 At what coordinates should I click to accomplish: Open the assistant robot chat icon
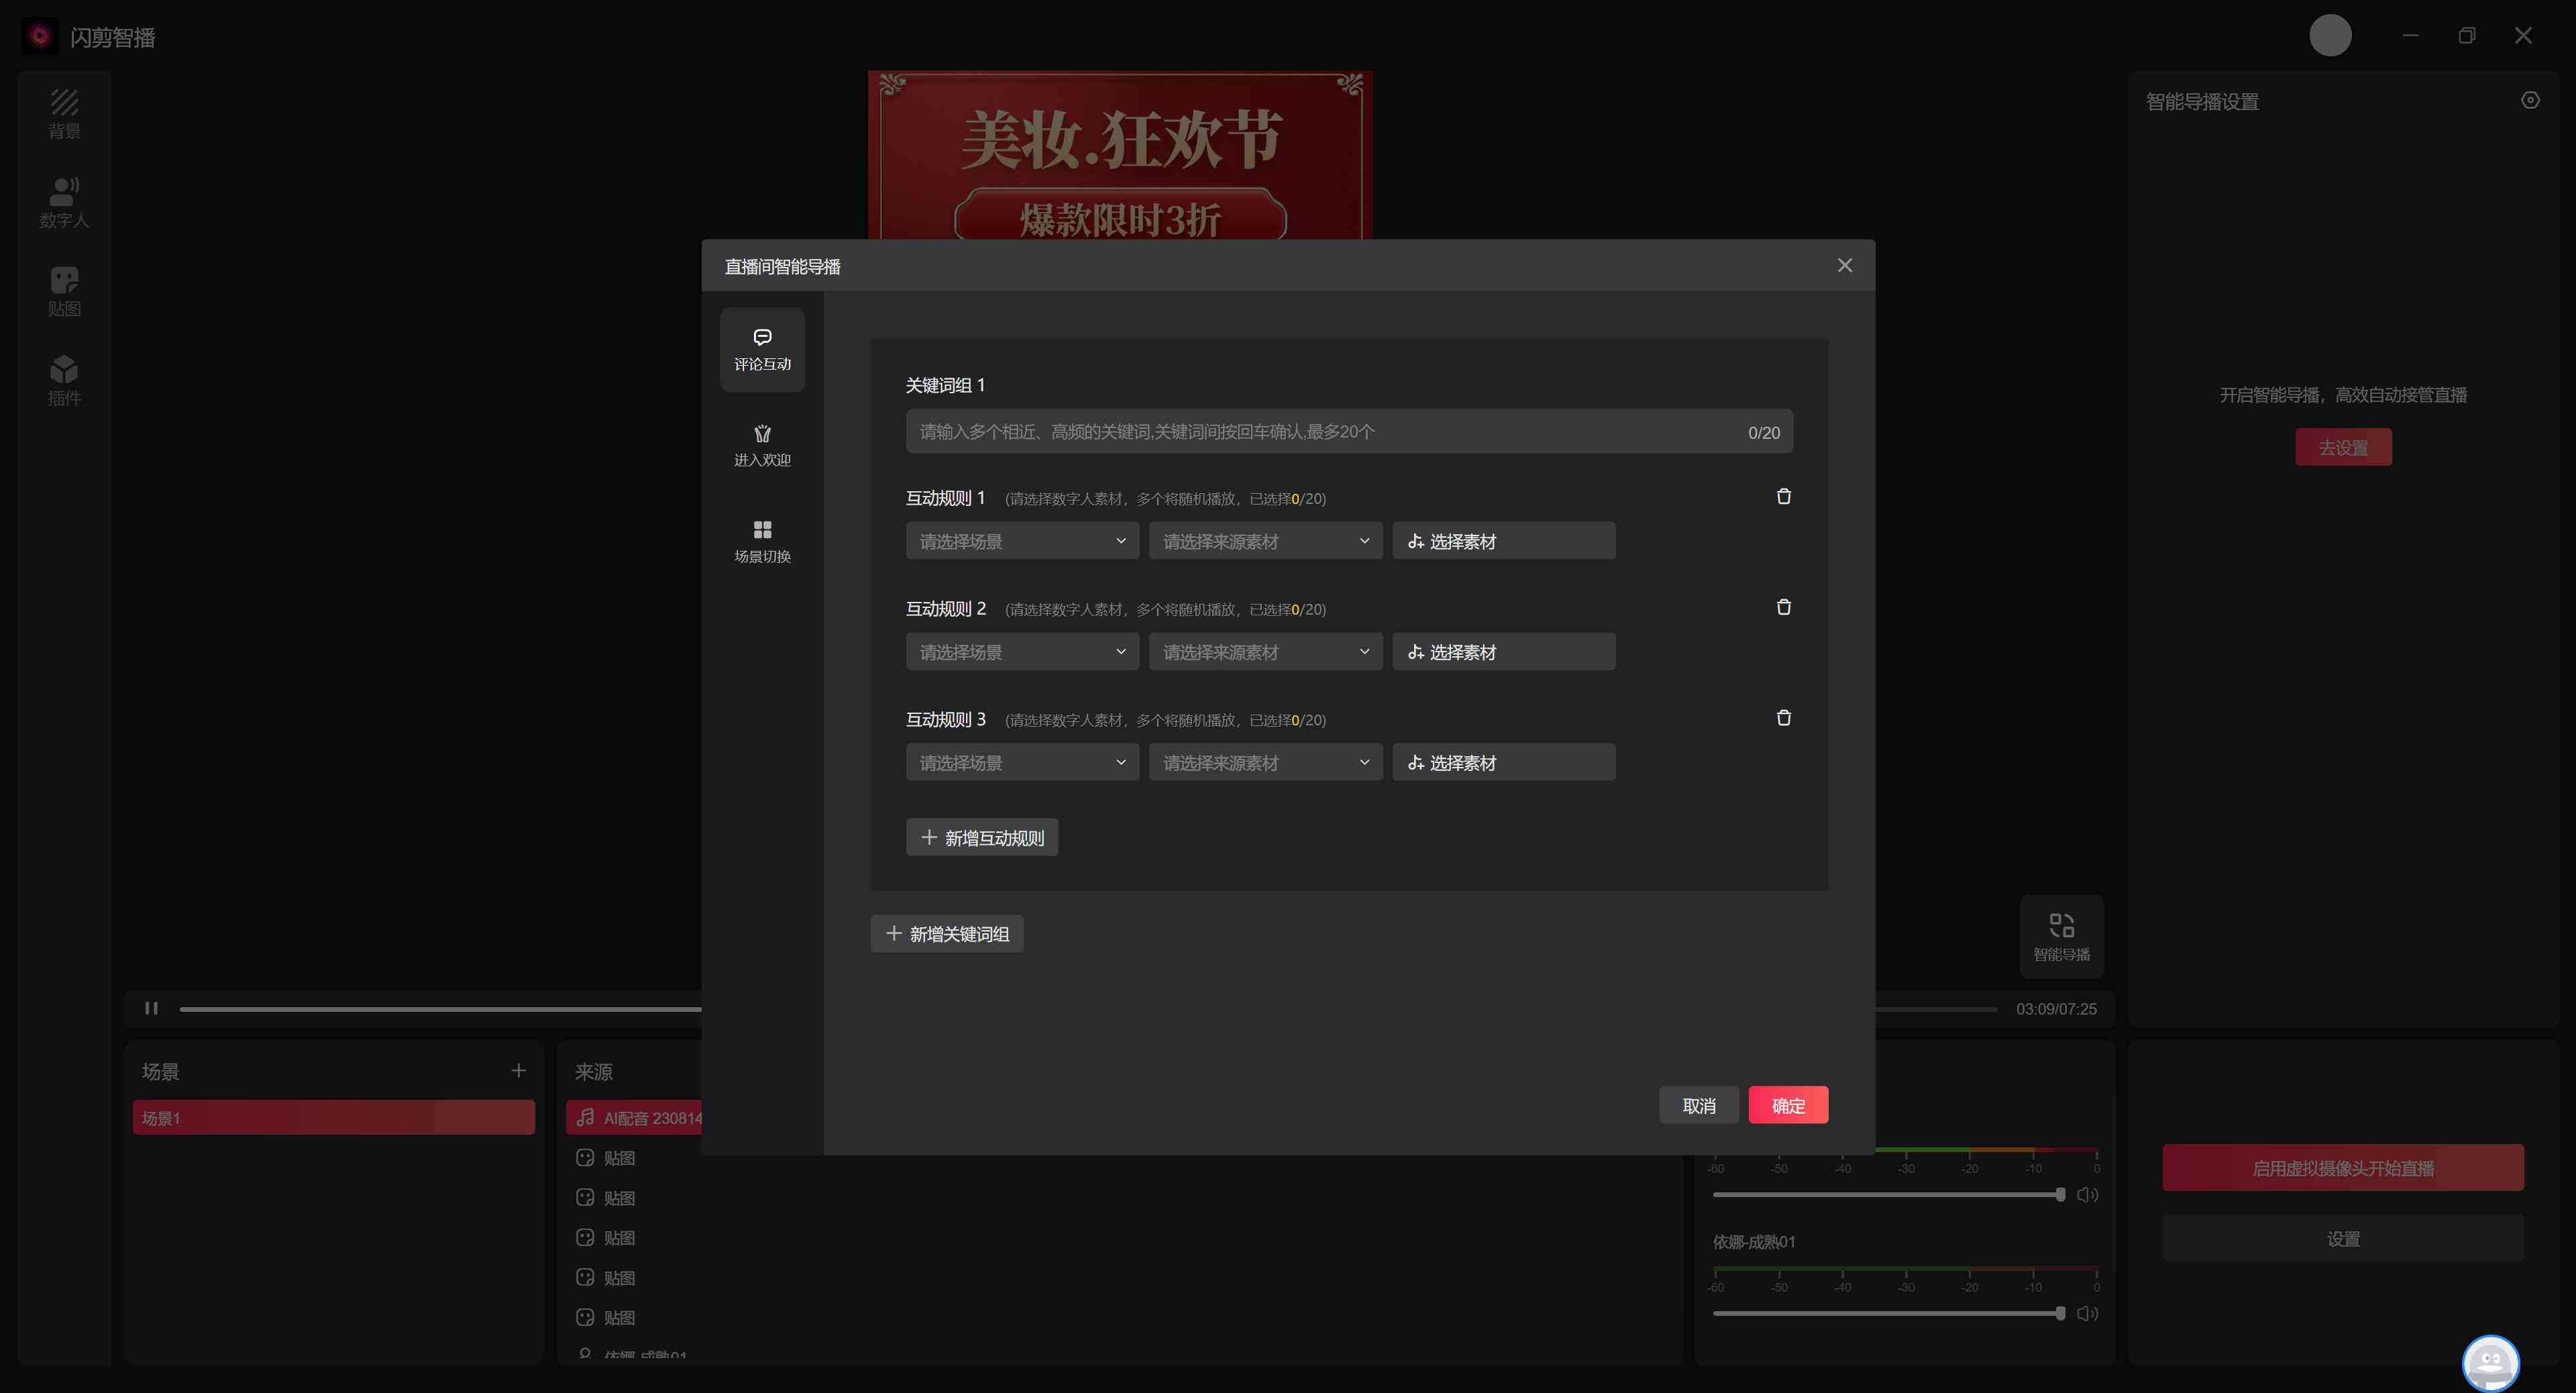(2490, 1363)
